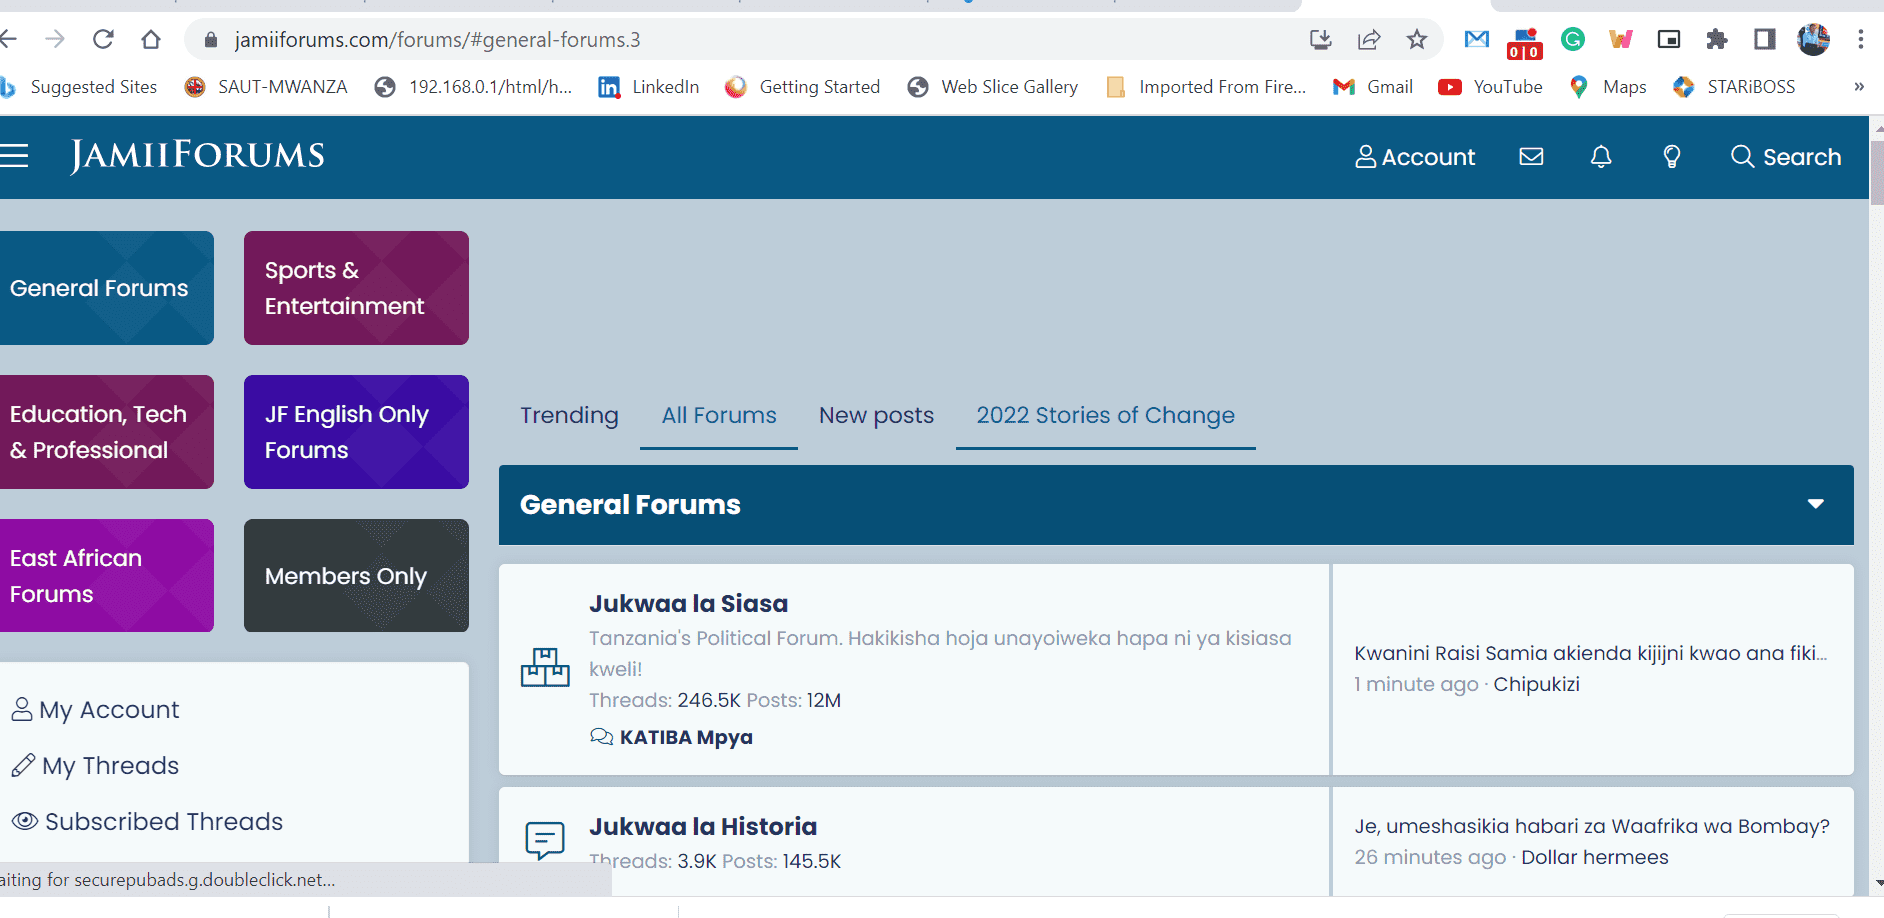This screenshot has width=1884, height=918.
Task: Open the Gmail extension icon in the toolbar
Action: click(1476, 39)
